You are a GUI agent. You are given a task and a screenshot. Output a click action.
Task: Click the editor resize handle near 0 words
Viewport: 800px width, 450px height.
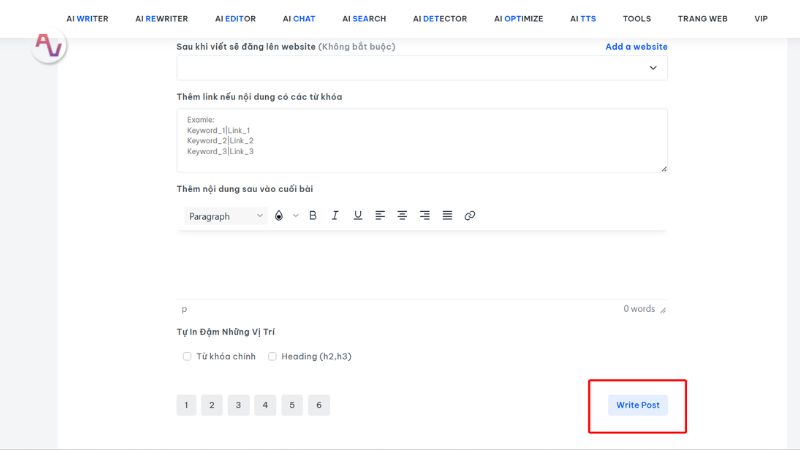tap(663, 310)
